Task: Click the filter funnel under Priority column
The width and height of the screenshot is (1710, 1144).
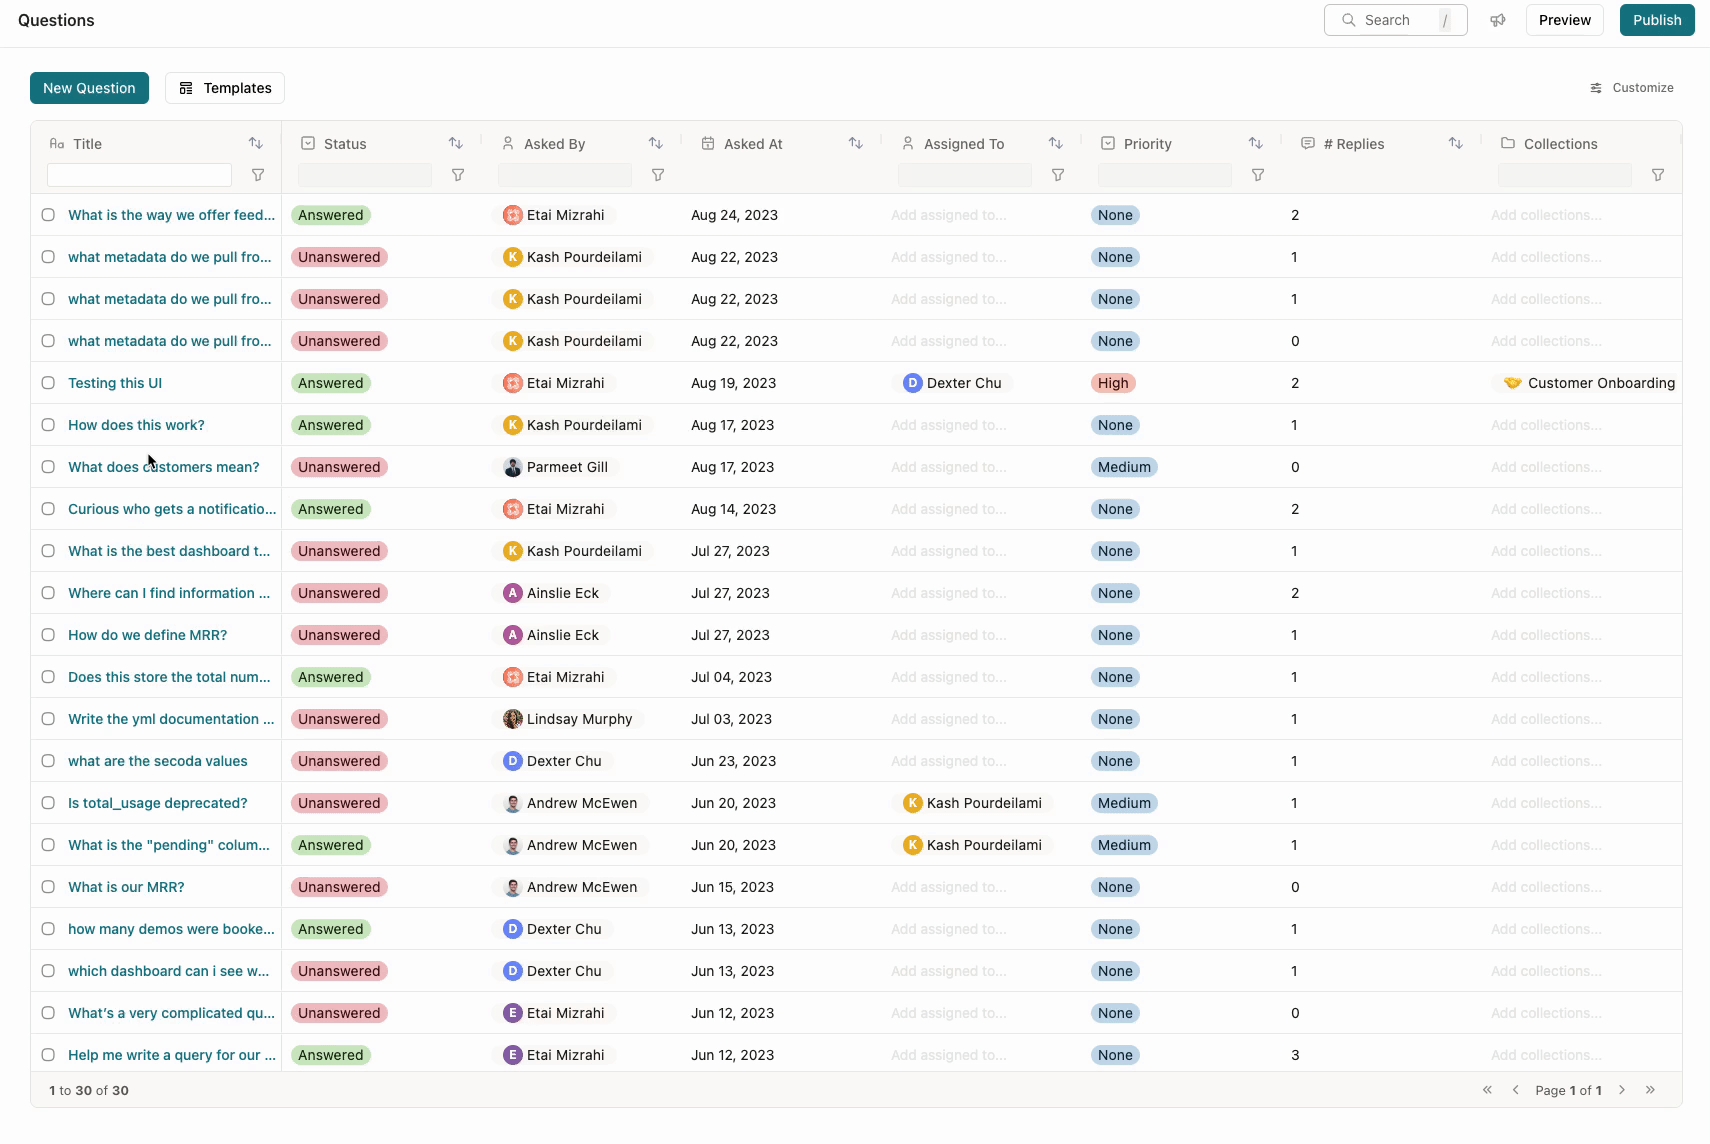Action: point(1258,175)
